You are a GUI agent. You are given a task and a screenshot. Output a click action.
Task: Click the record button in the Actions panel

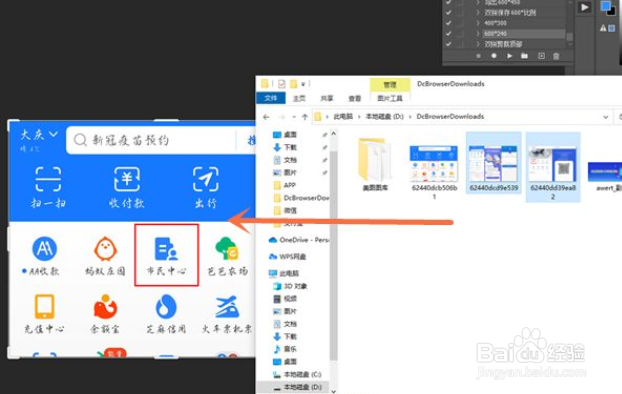494,56
